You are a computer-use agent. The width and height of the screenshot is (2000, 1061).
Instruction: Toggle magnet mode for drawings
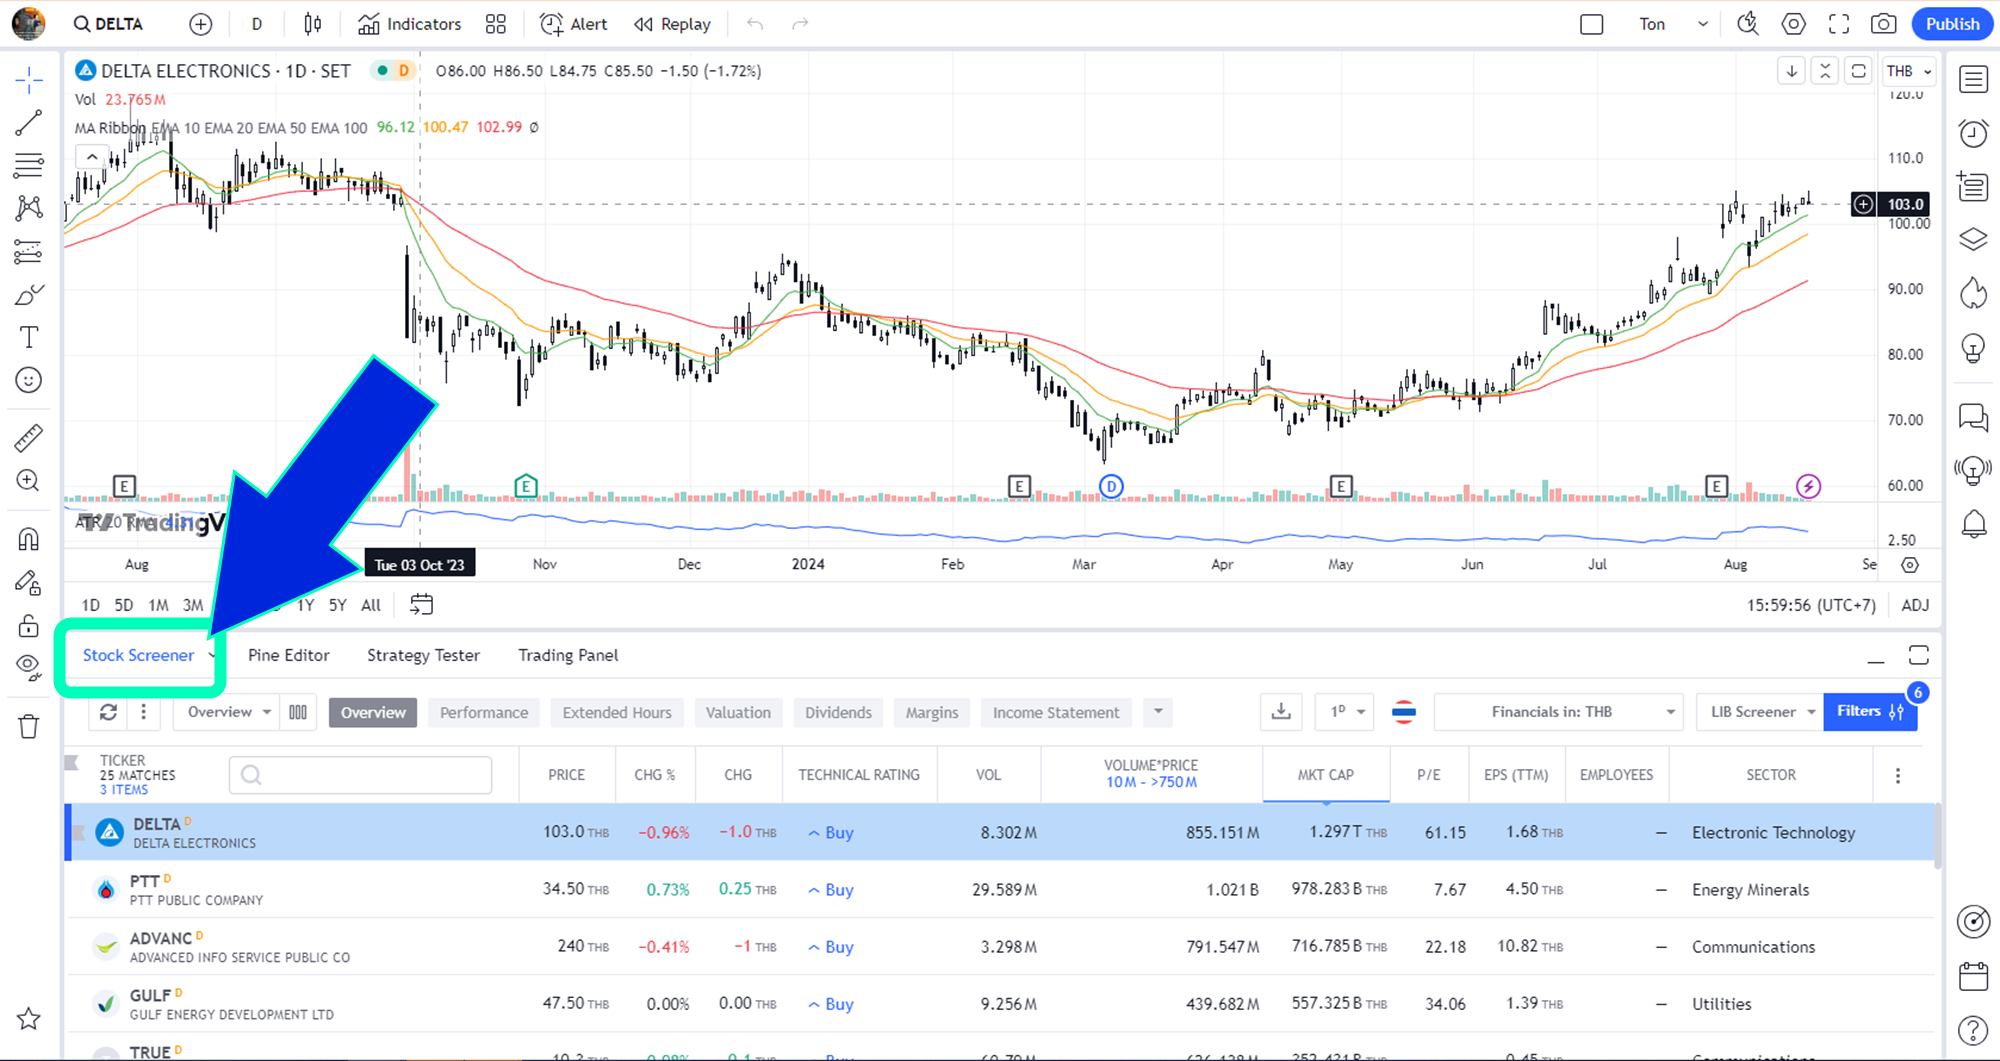tap(29, 539)
